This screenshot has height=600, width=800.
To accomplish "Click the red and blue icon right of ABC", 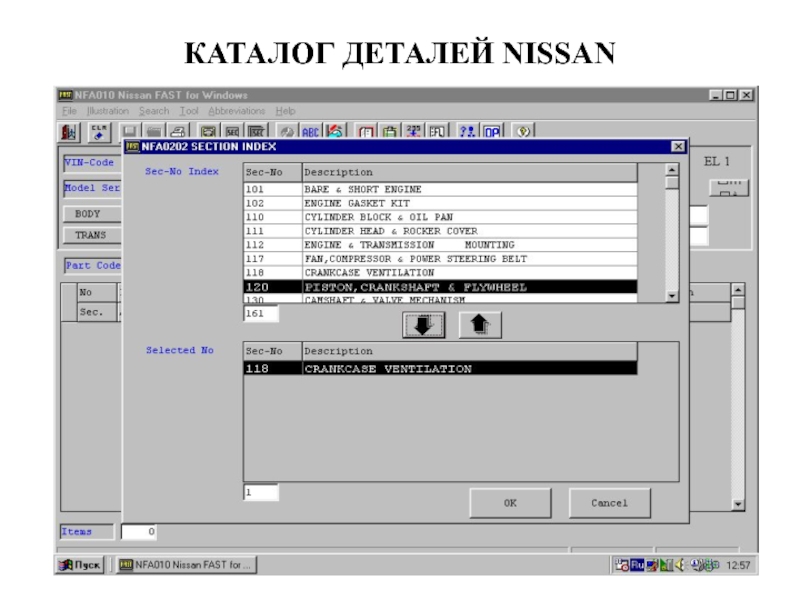I will click(335, 132).
